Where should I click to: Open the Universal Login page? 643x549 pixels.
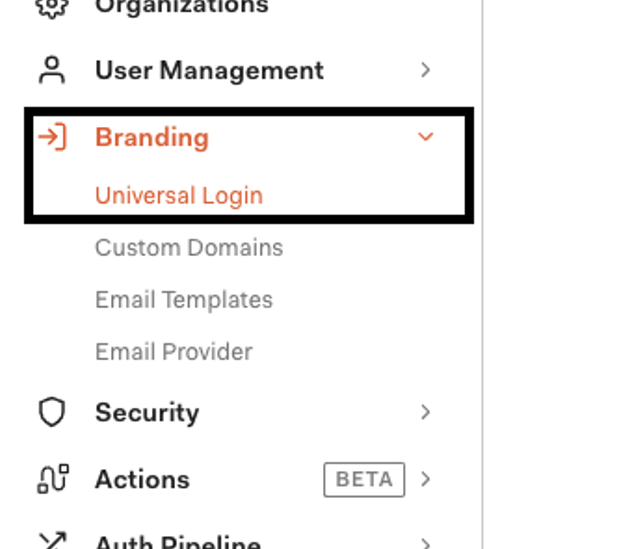[x=179, y=195]
